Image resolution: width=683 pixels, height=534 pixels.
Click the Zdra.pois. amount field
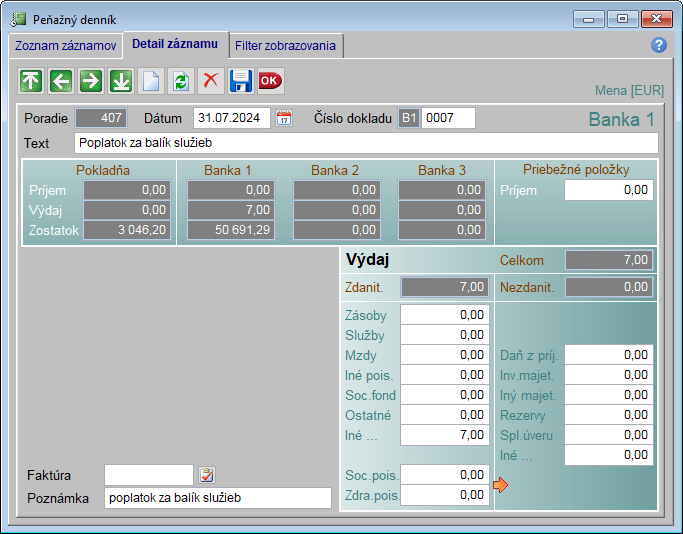[445, 495]
